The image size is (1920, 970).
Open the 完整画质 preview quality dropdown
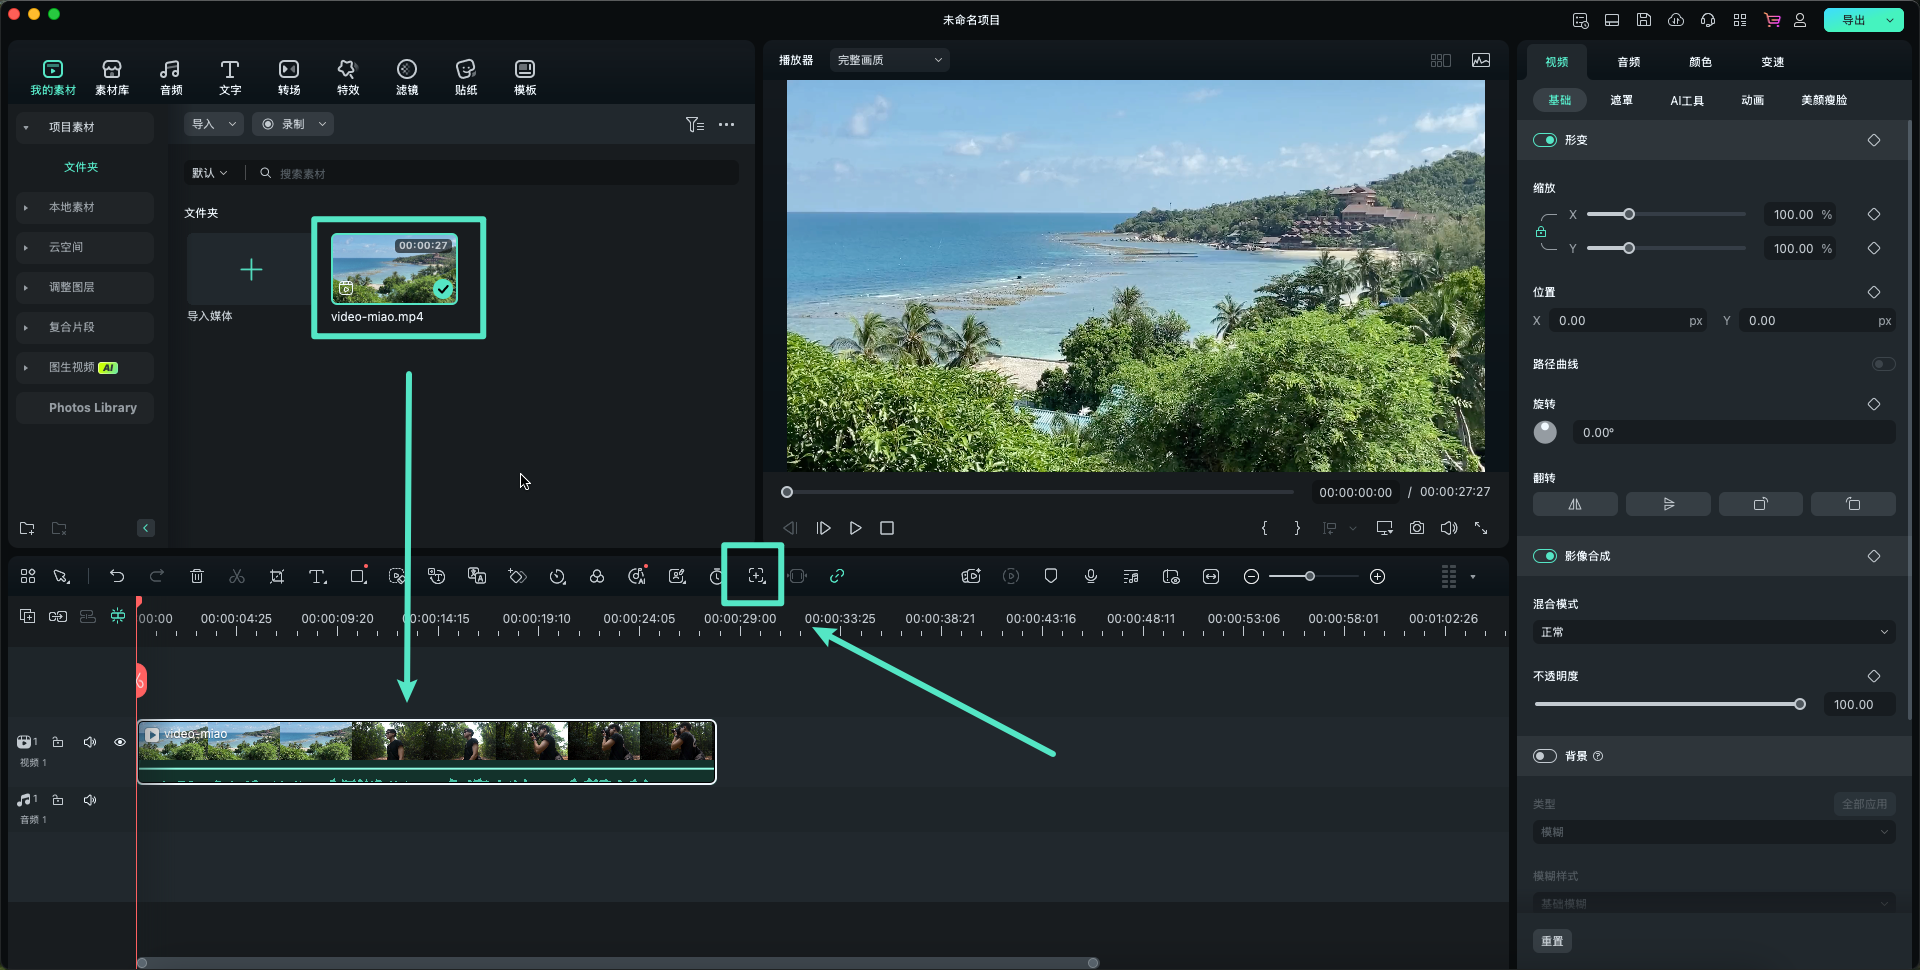pyautogui.click(x=889, y=60)
